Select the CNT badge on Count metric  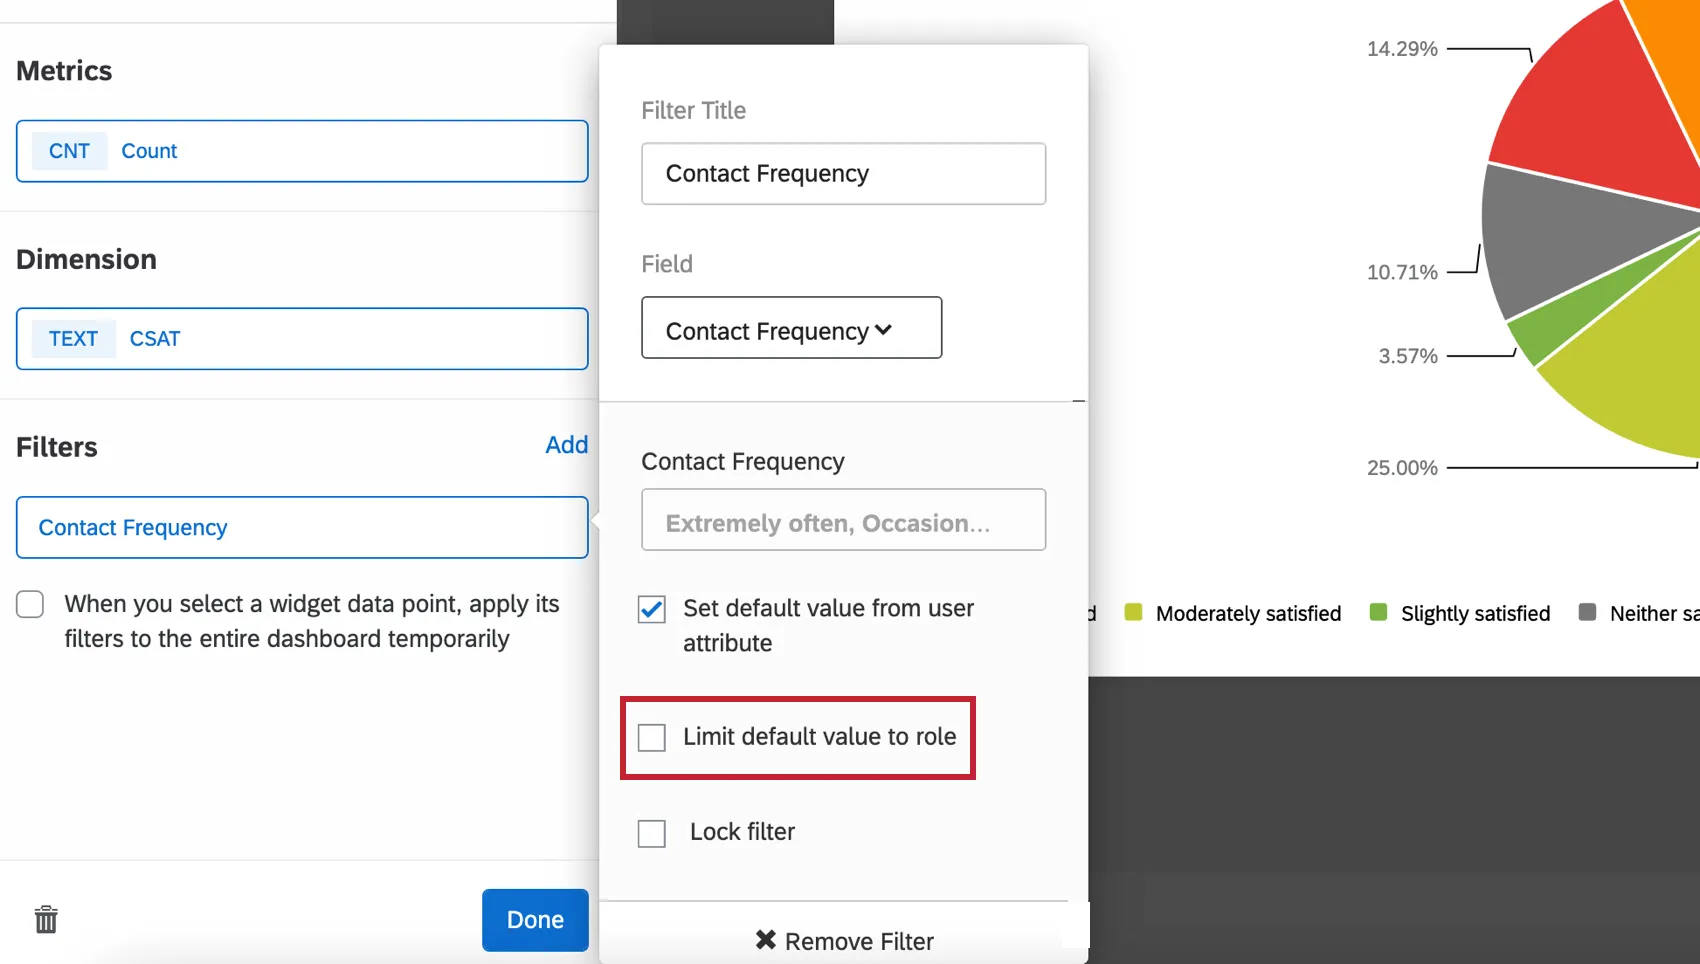[68, 150]
